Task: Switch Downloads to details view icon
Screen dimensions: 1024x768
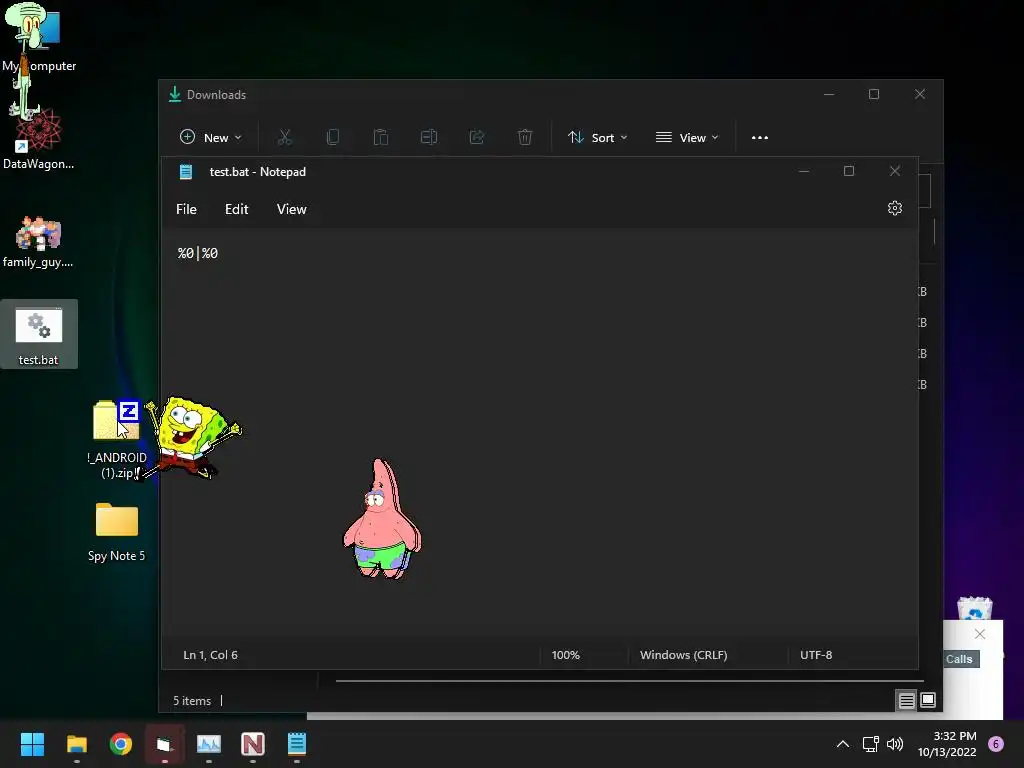Action: click(x=906, y=701)
